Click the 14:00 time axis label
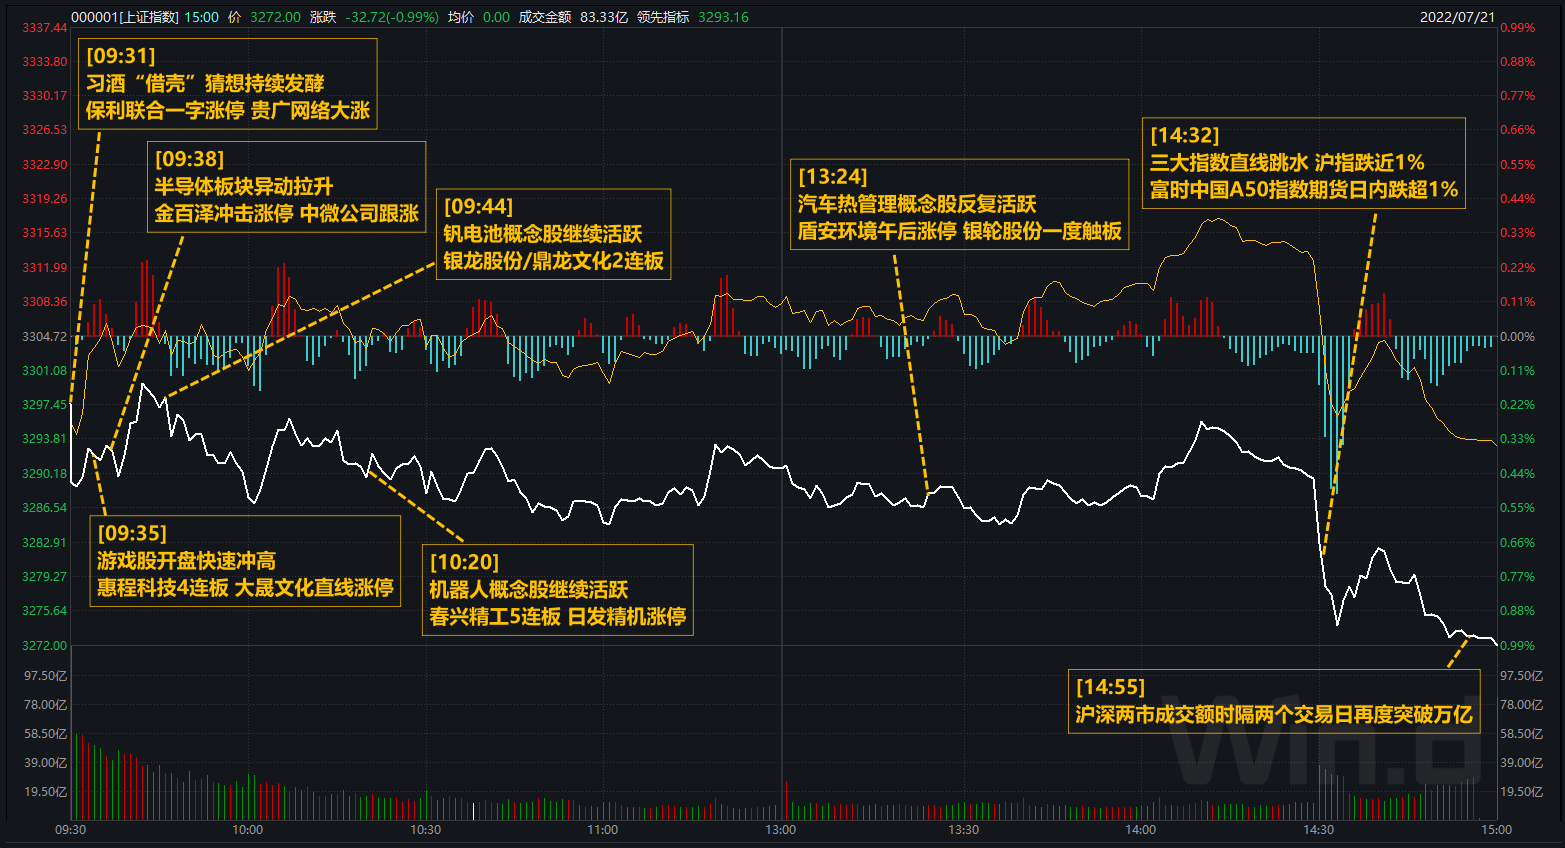Viewport: 1565px width, 848px height. 1141,830
